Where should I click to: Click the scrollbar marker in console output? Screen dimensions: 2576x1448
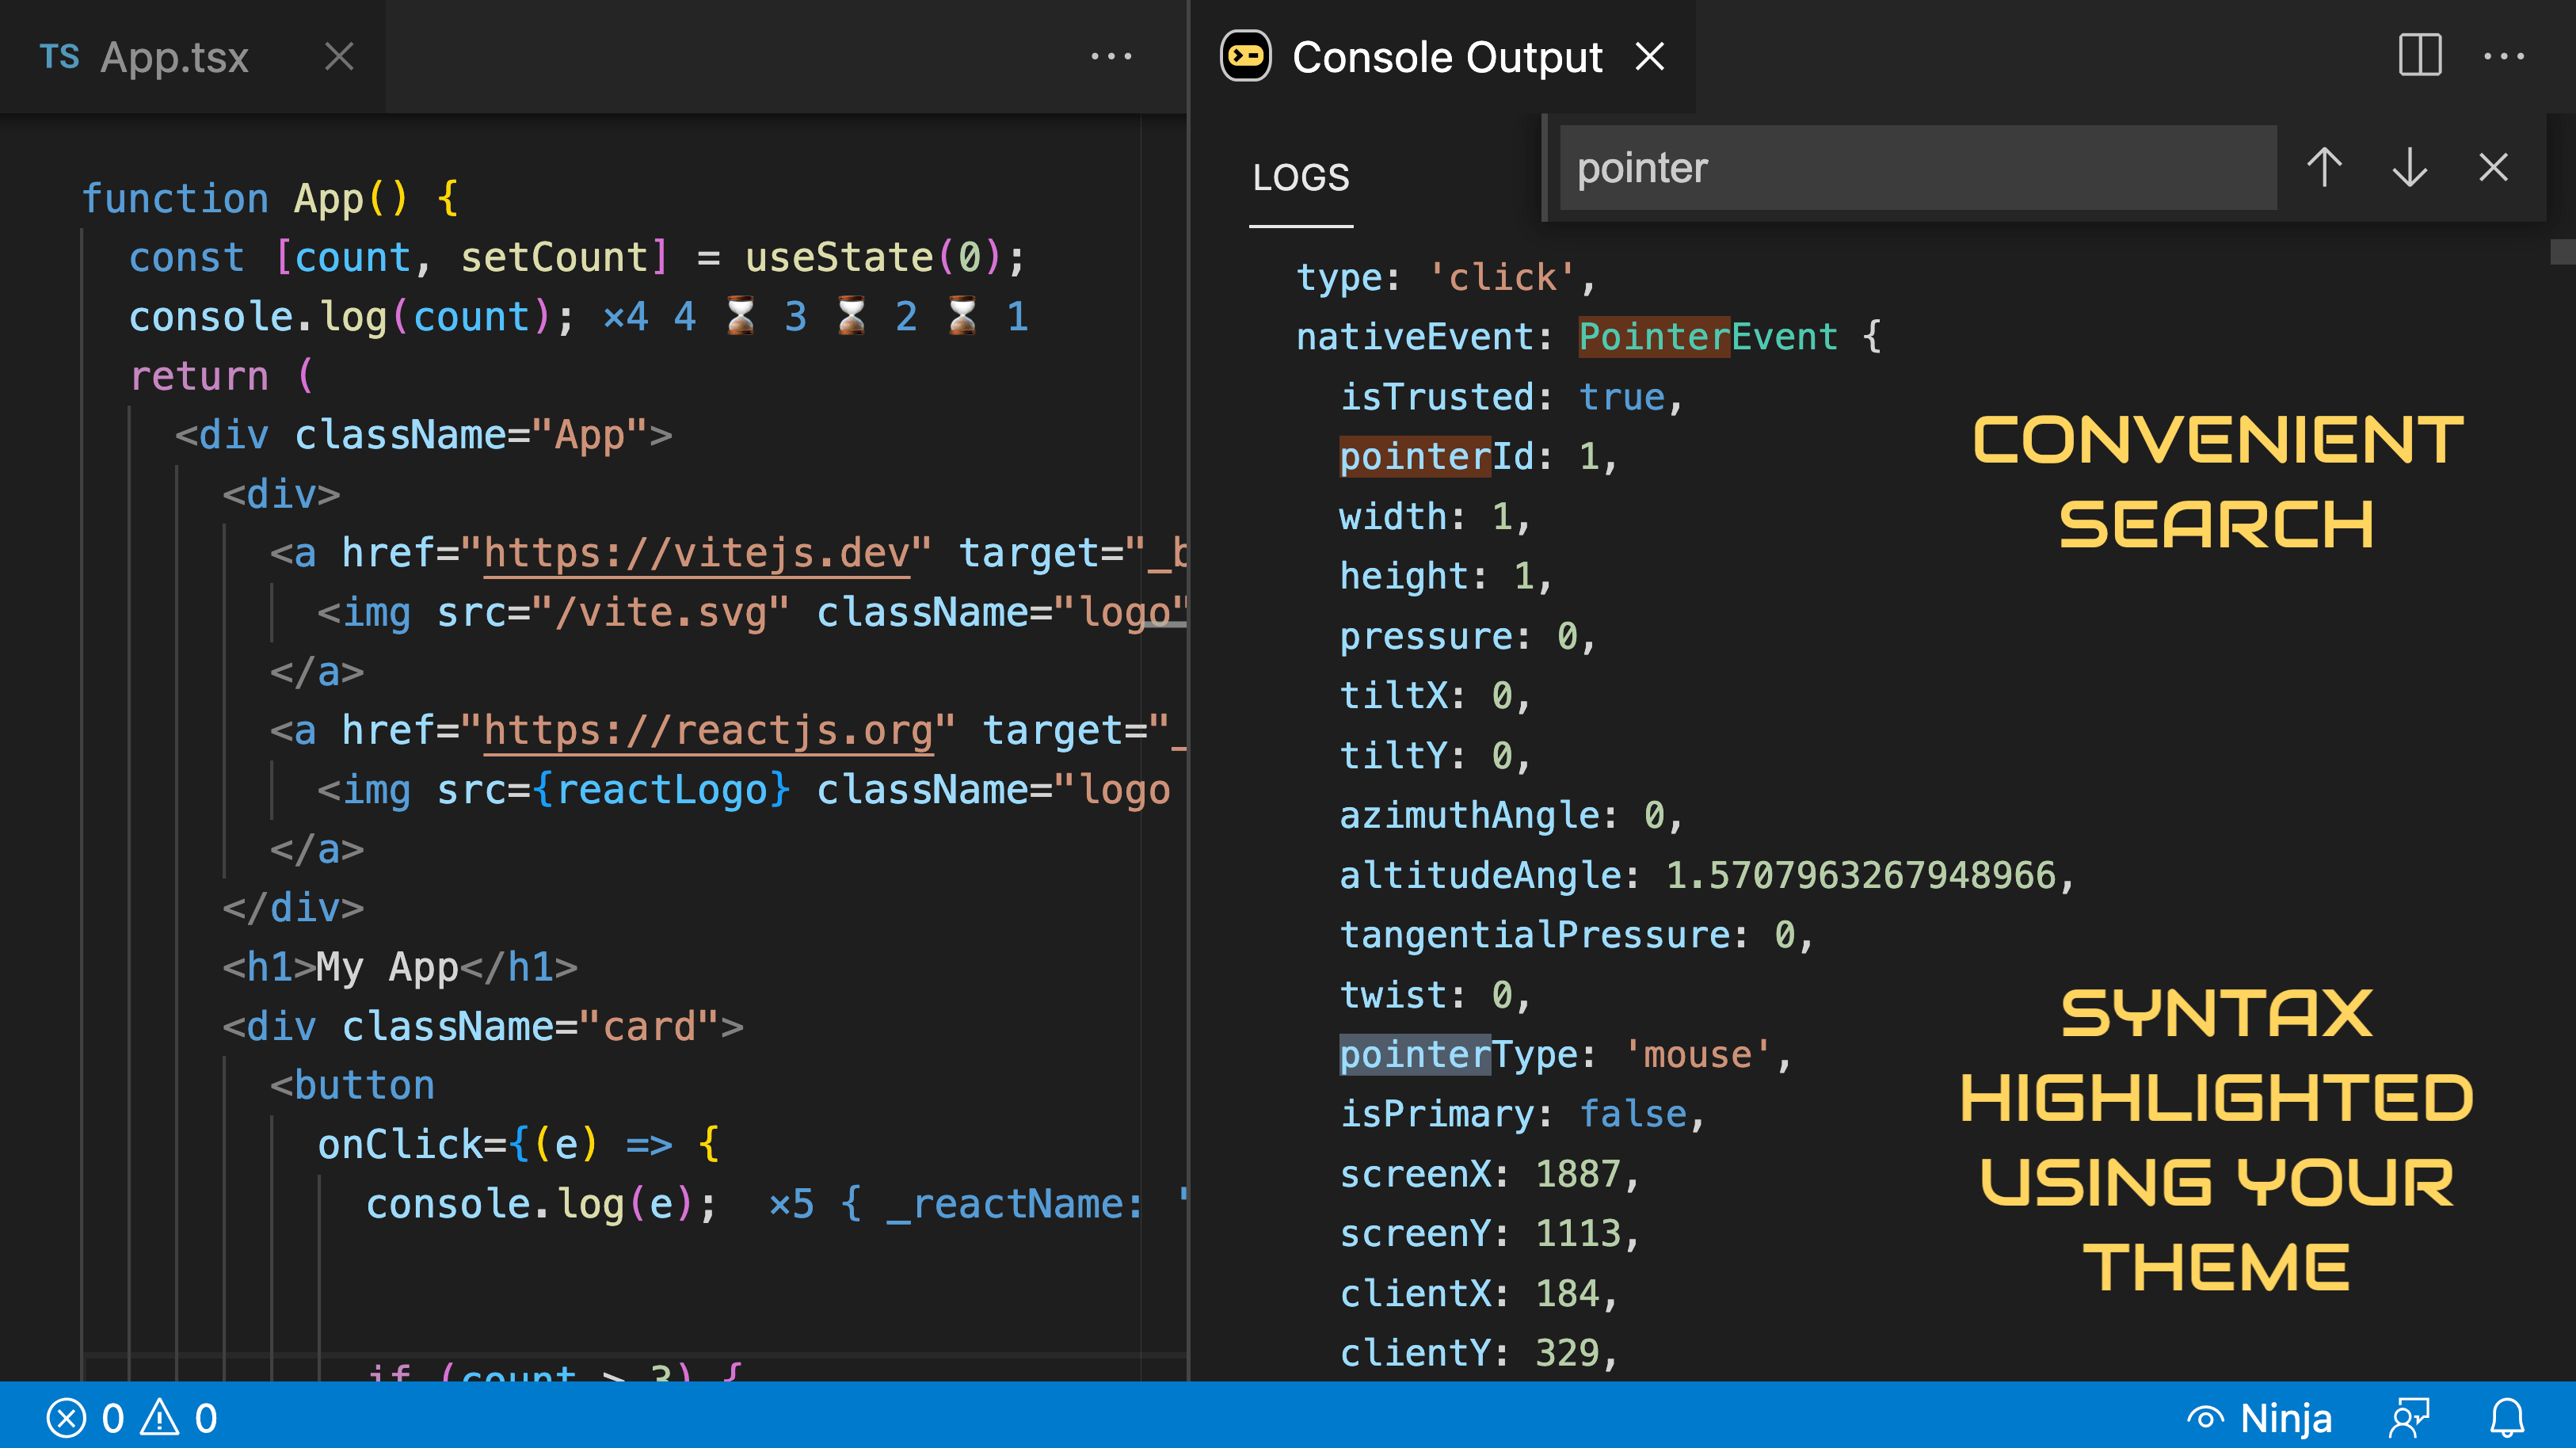pyautogui.click(x=2563, y=251)
